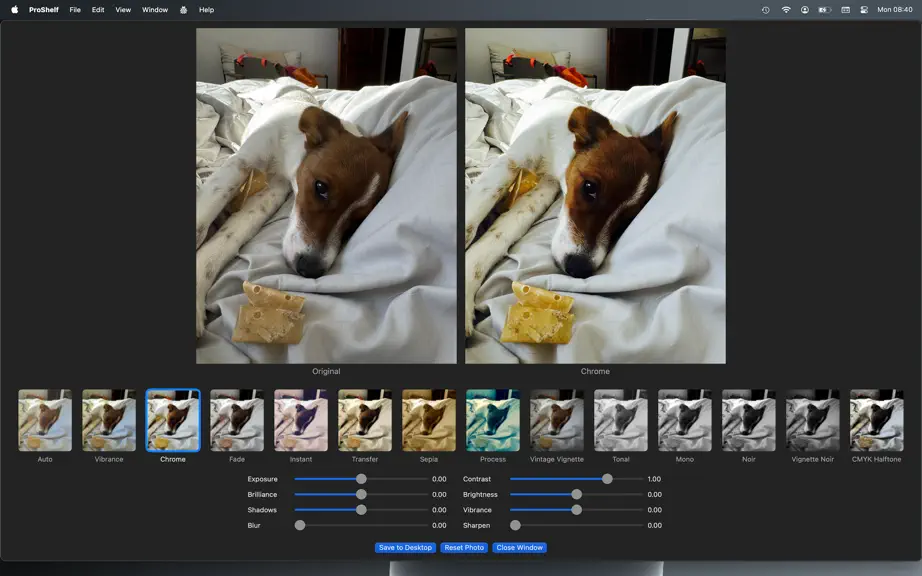The height and width of the screenshot is (576, 922).
Task: Click the Contrast slider handle
Action: (607, 479)
